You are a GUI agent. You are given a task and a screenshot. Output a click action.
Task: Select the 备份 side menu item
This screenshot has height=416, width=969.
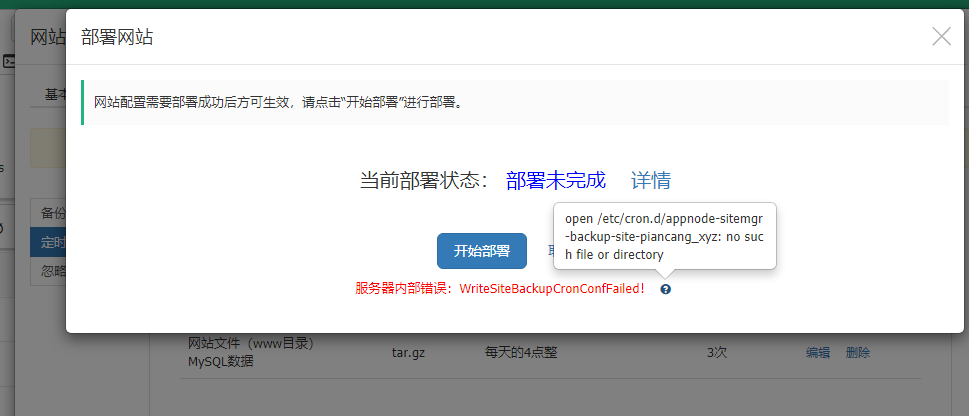(x=52, y=213)
